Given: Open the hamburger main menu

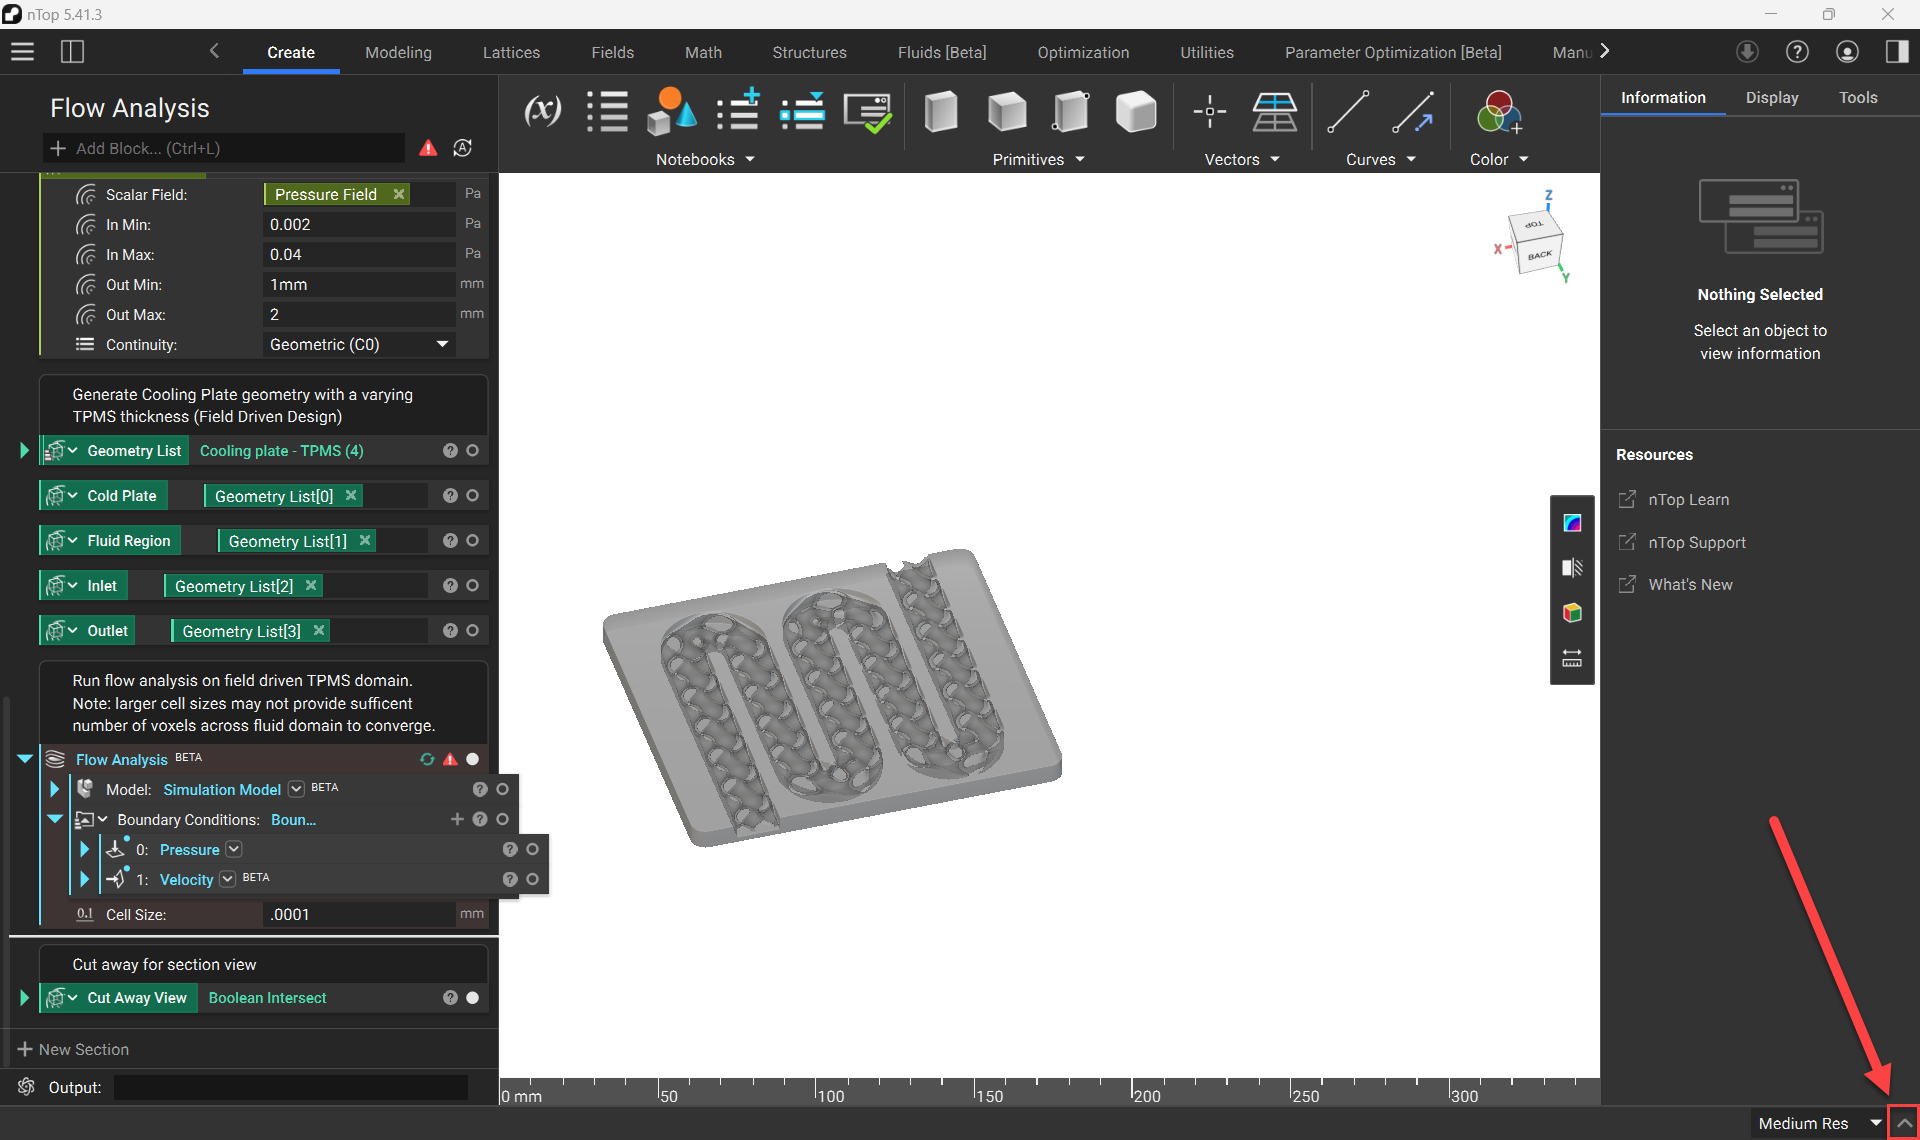Looking at the screenshot, I should tap(22, 52).
